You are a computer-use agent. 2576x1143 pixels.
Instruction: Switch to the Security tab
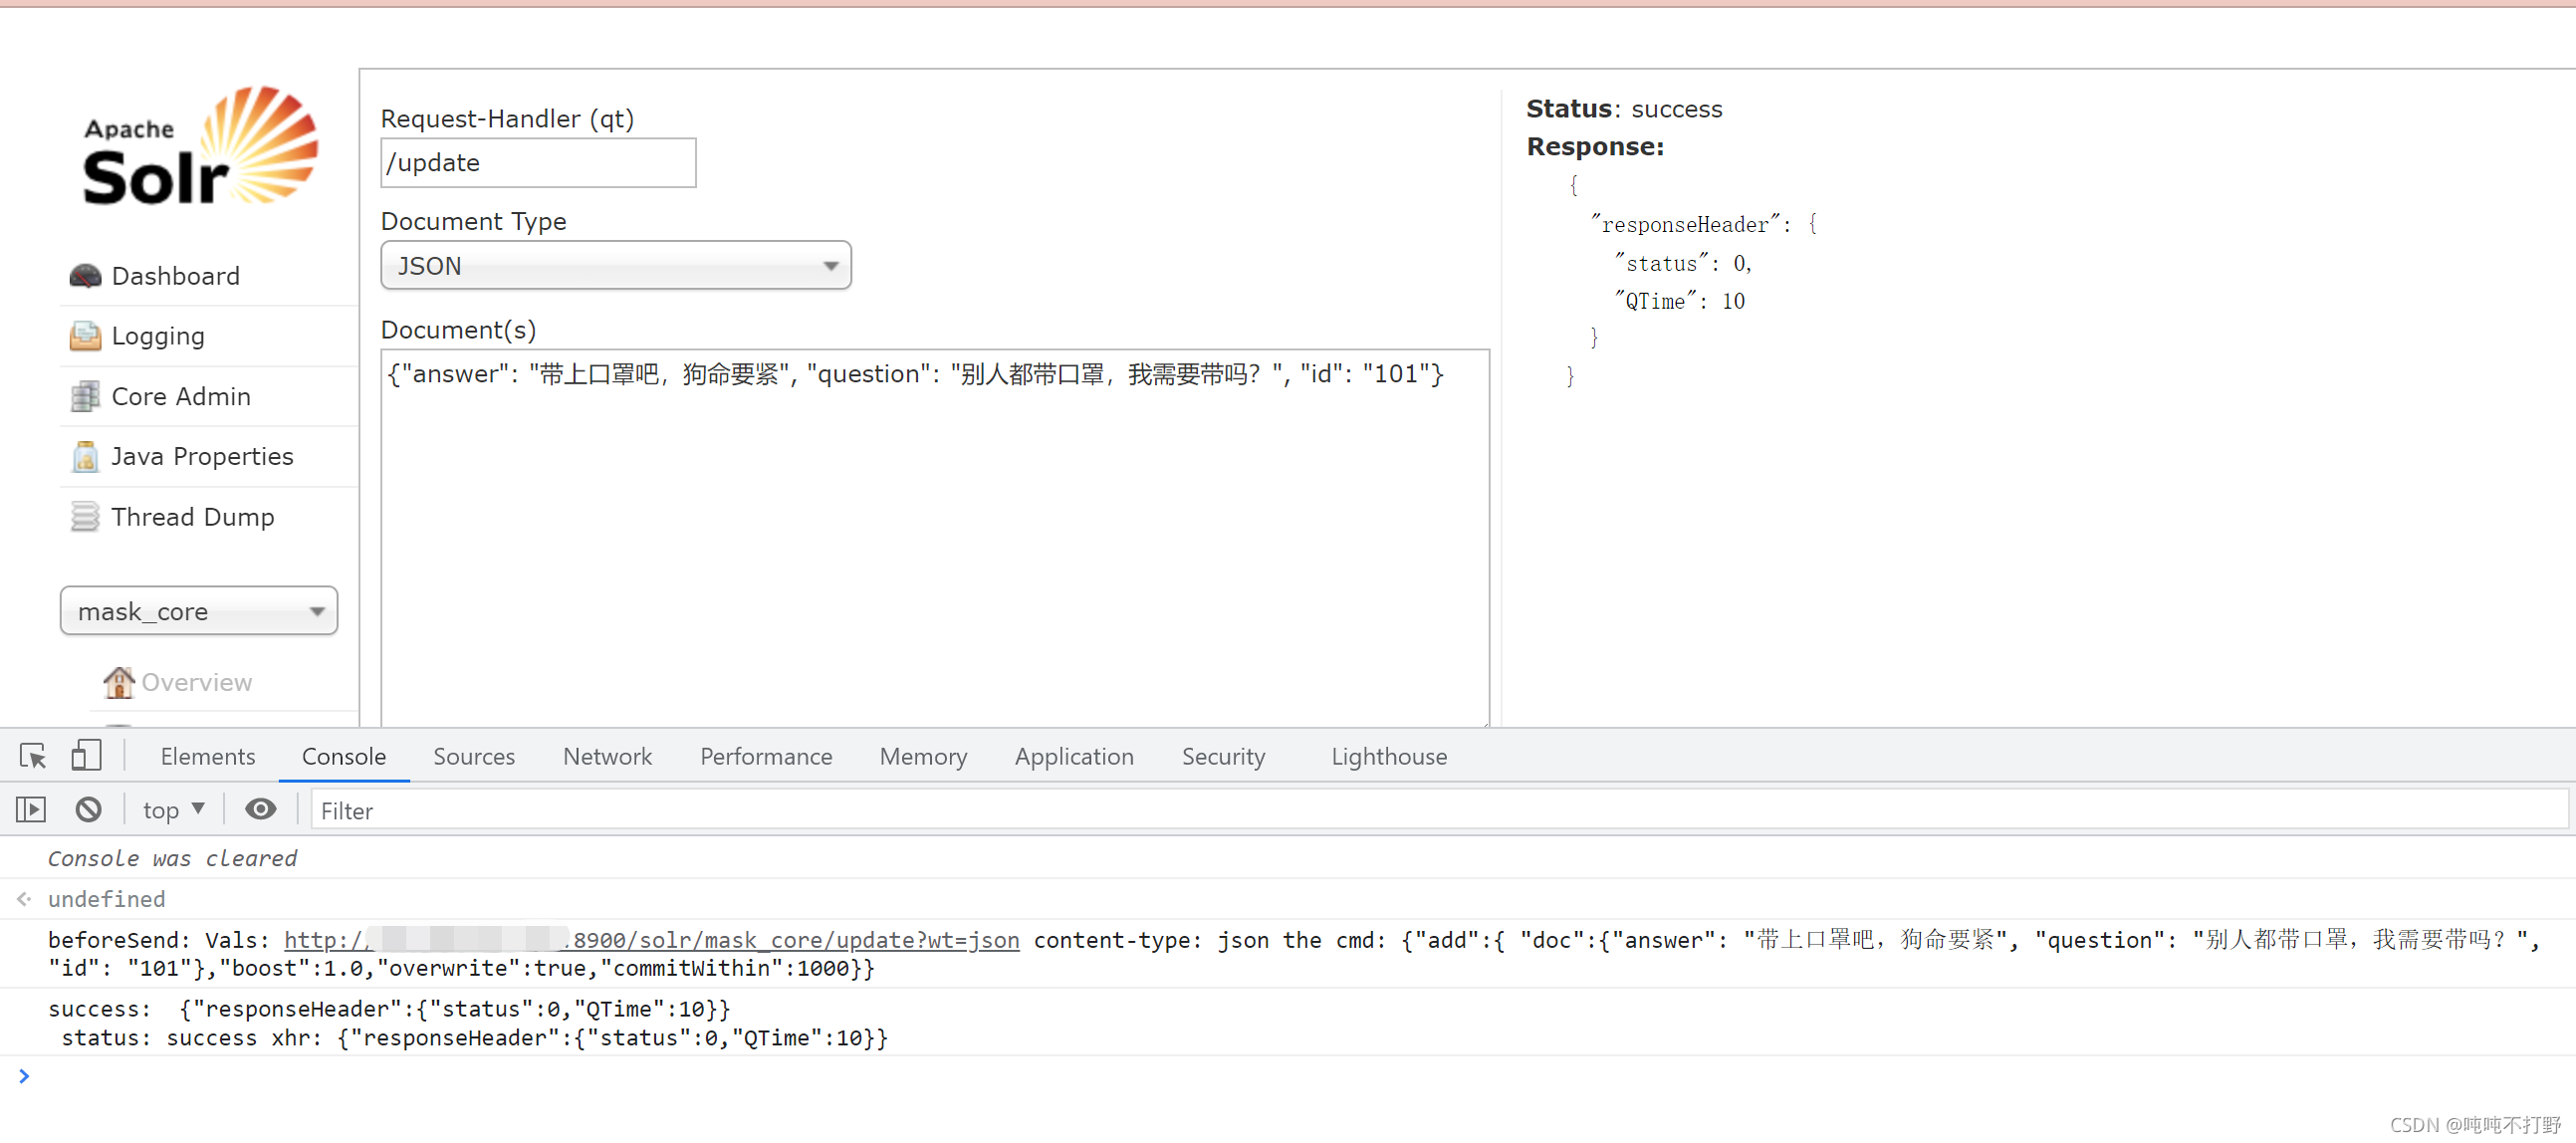(x=1223, y=757)
